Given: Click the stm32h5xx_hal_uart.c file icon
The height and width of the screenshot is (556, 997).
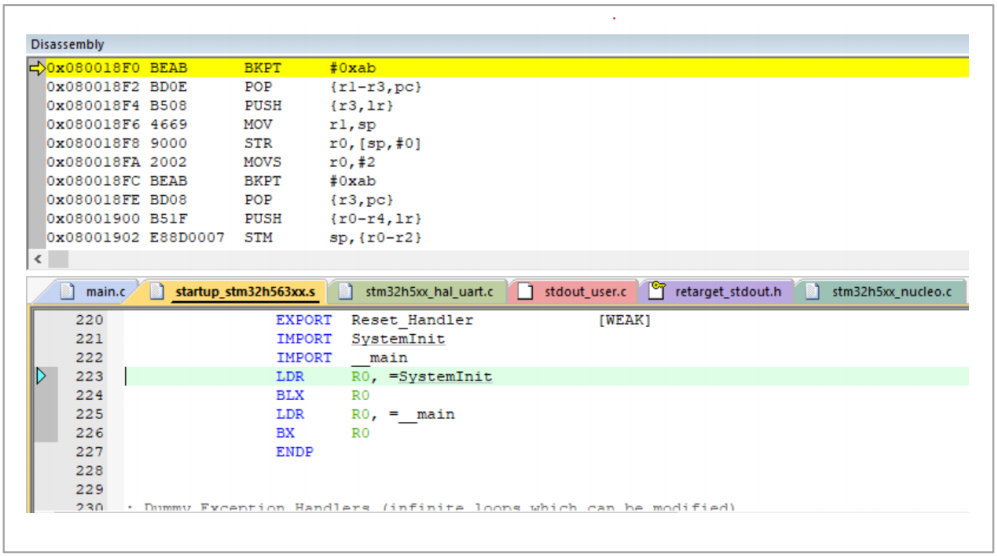Looking at the screenshot, I should pyautogui.click(x=345, y=291).
